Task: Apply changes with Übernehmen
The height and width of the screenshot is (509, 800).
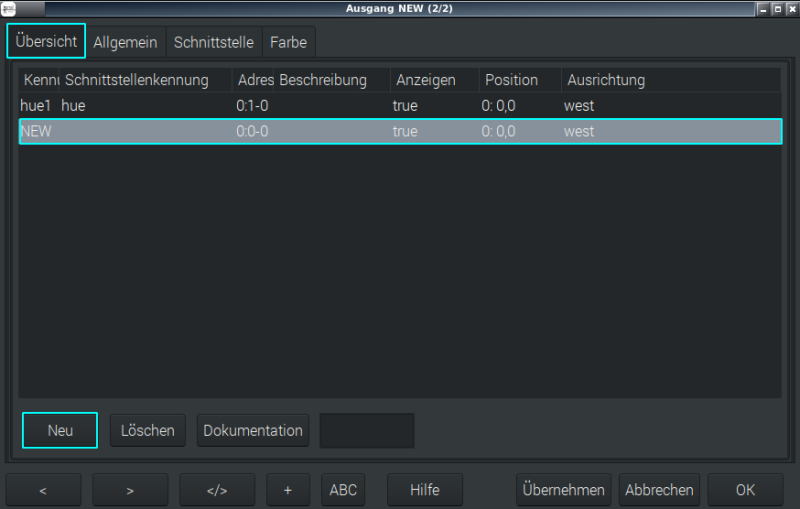Action: (x=563, y=490)
